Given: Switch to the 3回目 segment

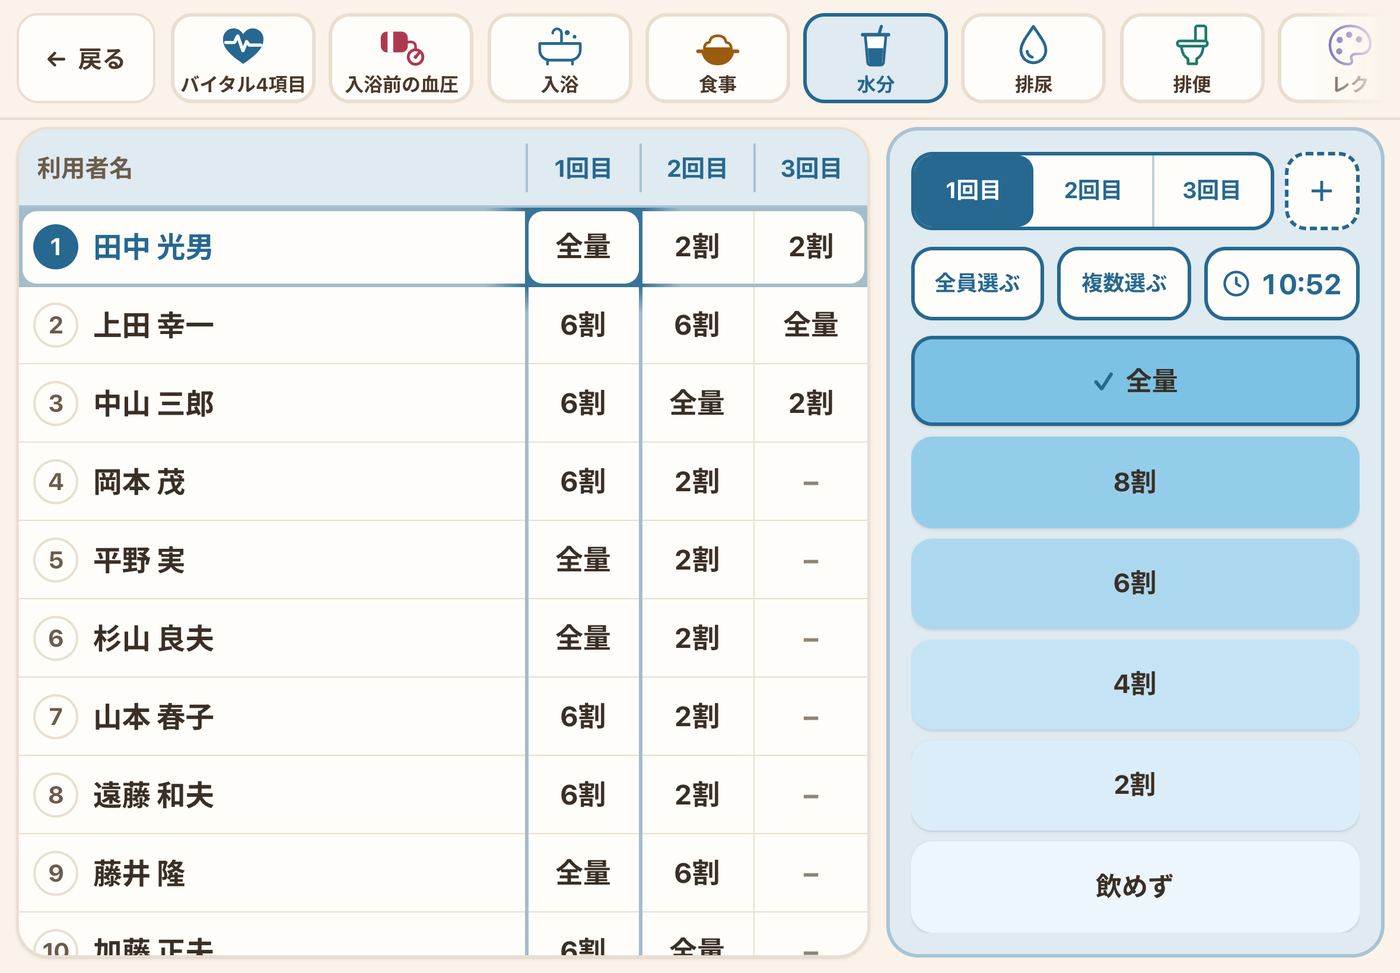Looking at the screenshot, I should pyautogui.click(x=1211, y=190).
